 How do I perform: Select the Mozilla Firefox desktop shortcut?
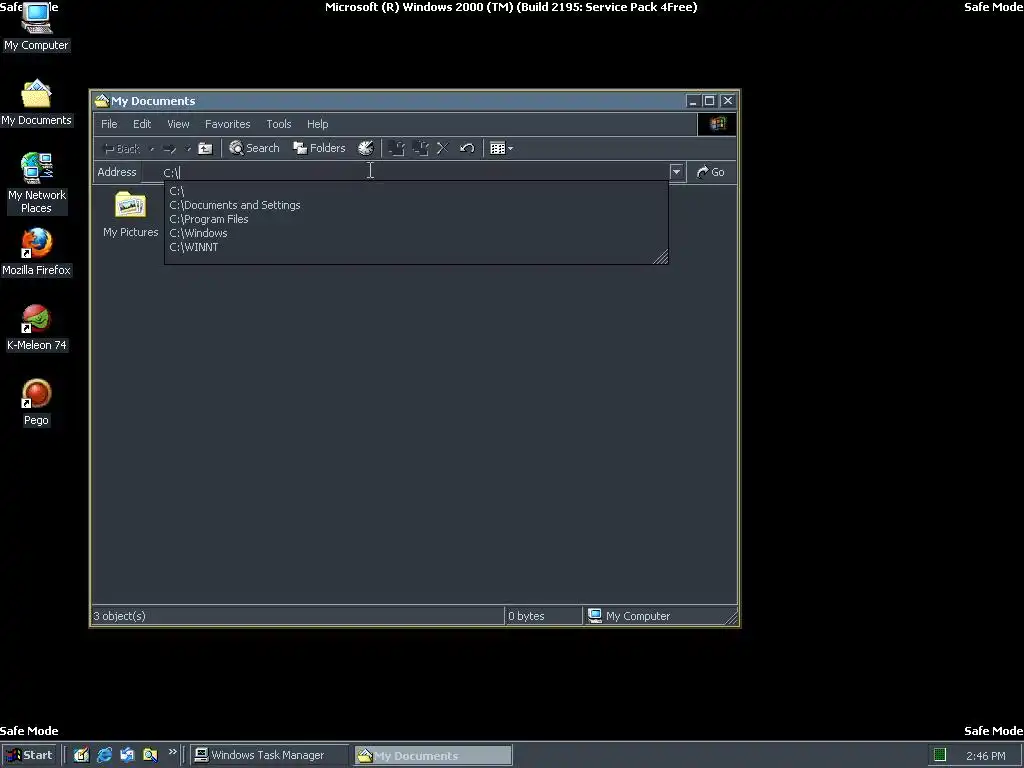(x=36, y=252)
